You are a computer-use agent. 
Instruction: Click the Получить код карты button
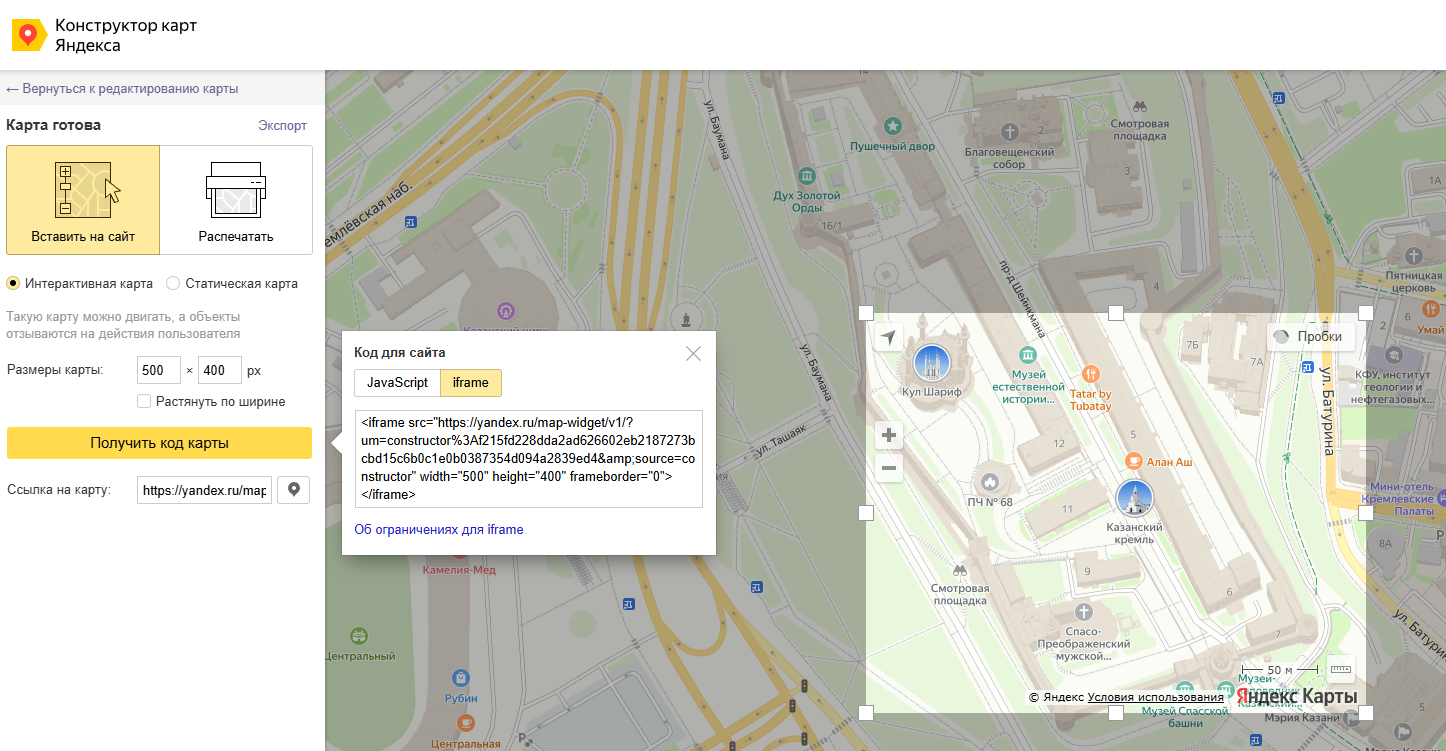(159, 443)
